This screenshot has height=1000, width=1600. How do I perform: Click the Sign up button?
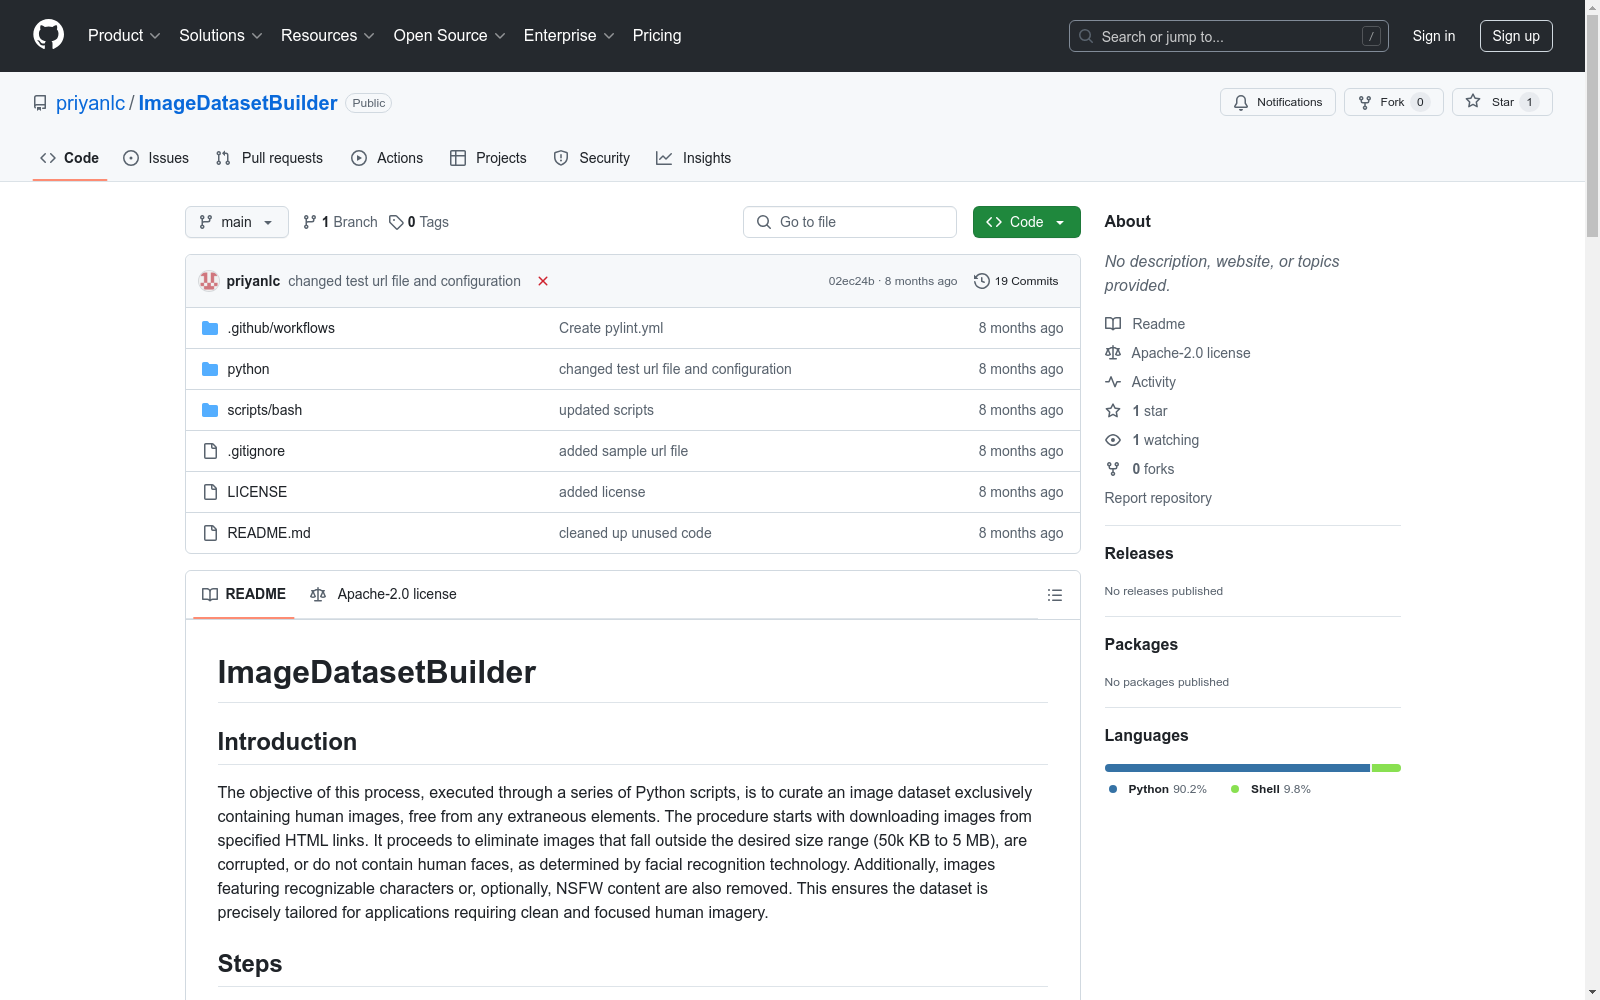point(1516,36)
